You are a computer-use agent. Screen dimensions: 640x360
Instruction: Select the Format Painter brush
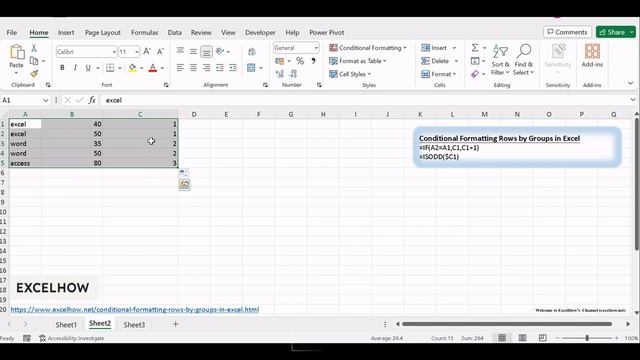point(34,73)
